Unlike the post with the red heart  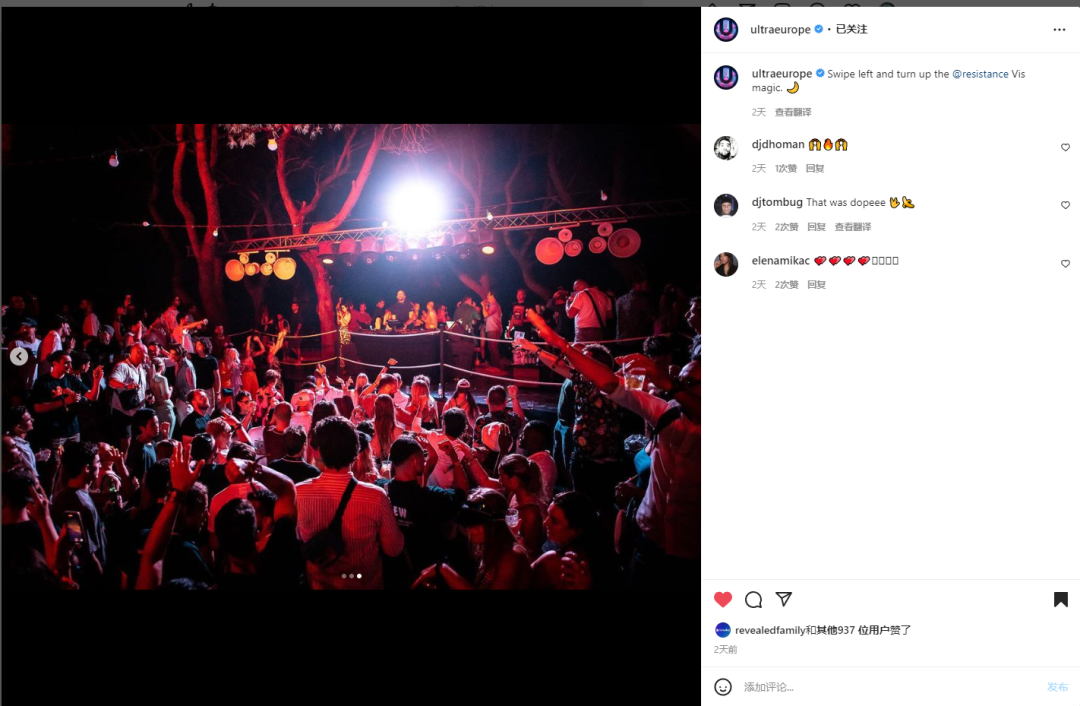coord(723,599)
